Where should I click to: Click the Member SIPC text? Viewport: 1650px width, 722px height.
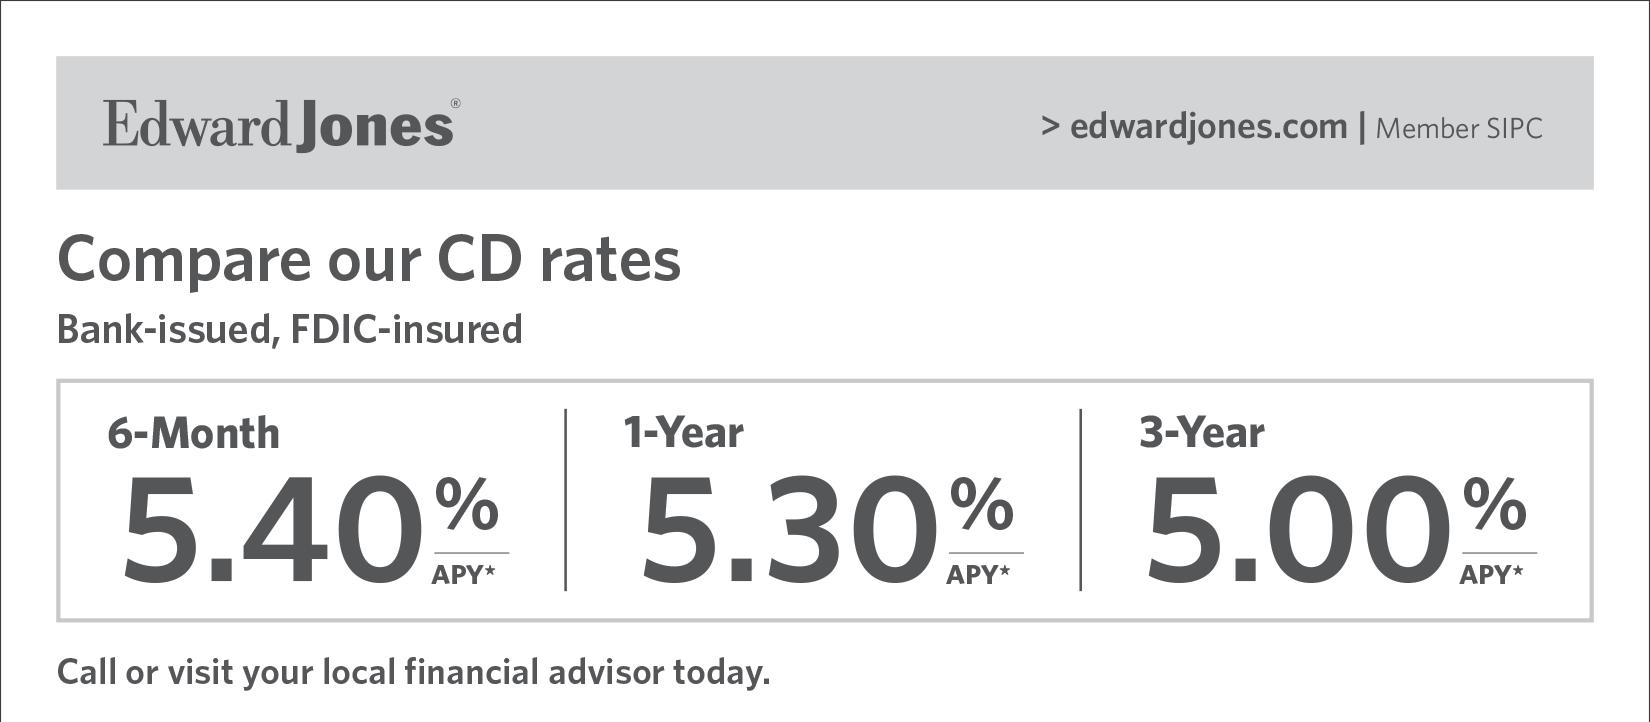point(1459,129)
